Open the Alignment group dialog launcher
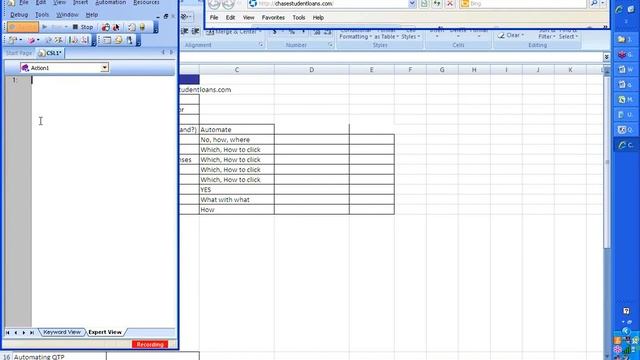Image resolution: width=640 pixels, height=360 pixels. pos(261,45)
